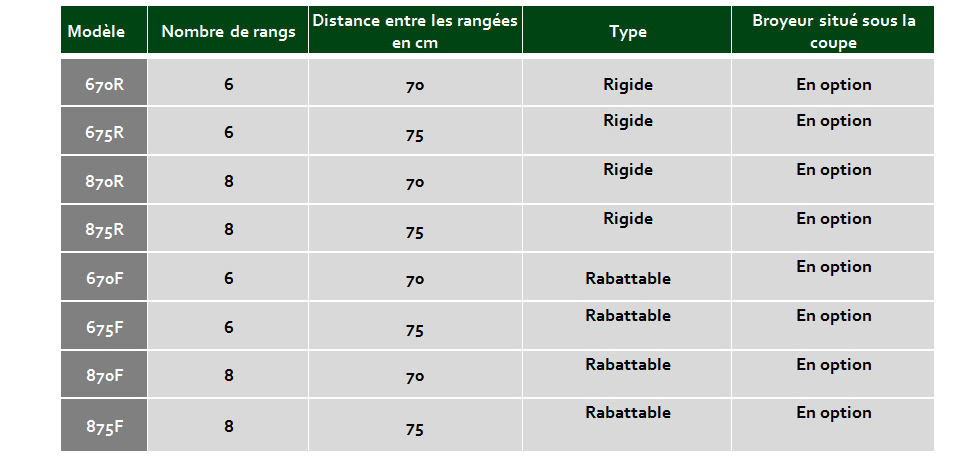Image resolution: width=980 pixels, height=458 pixels.
Task: Select the Type column header
Action: (627, 30)
